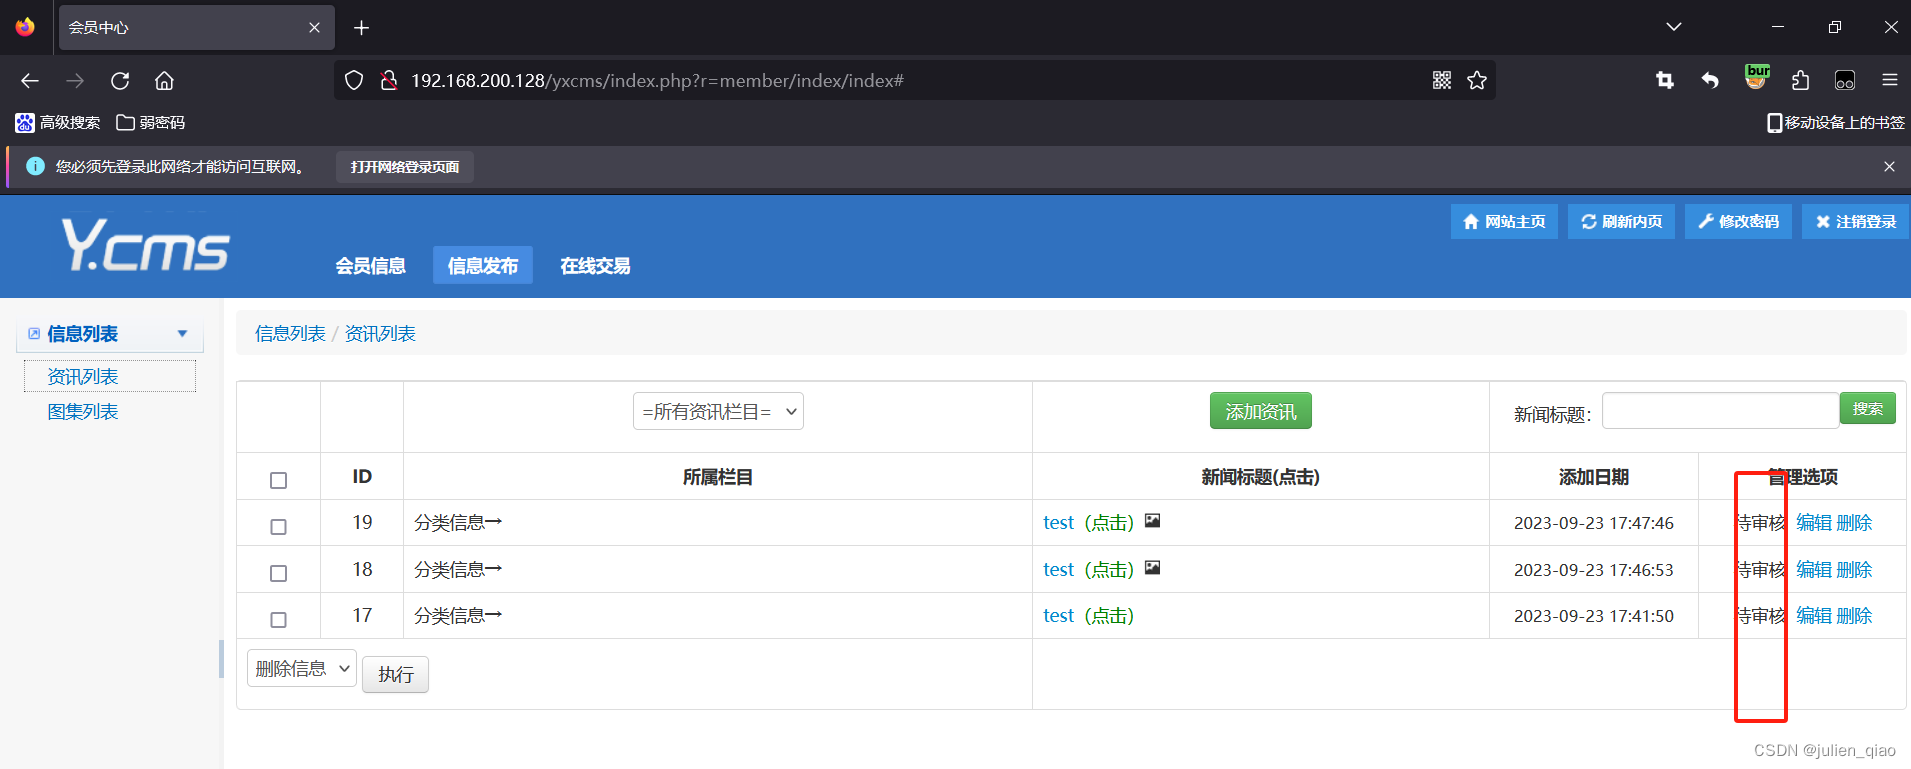
Task: Click 信息列表 breadcrumb link
Action: 290,334
